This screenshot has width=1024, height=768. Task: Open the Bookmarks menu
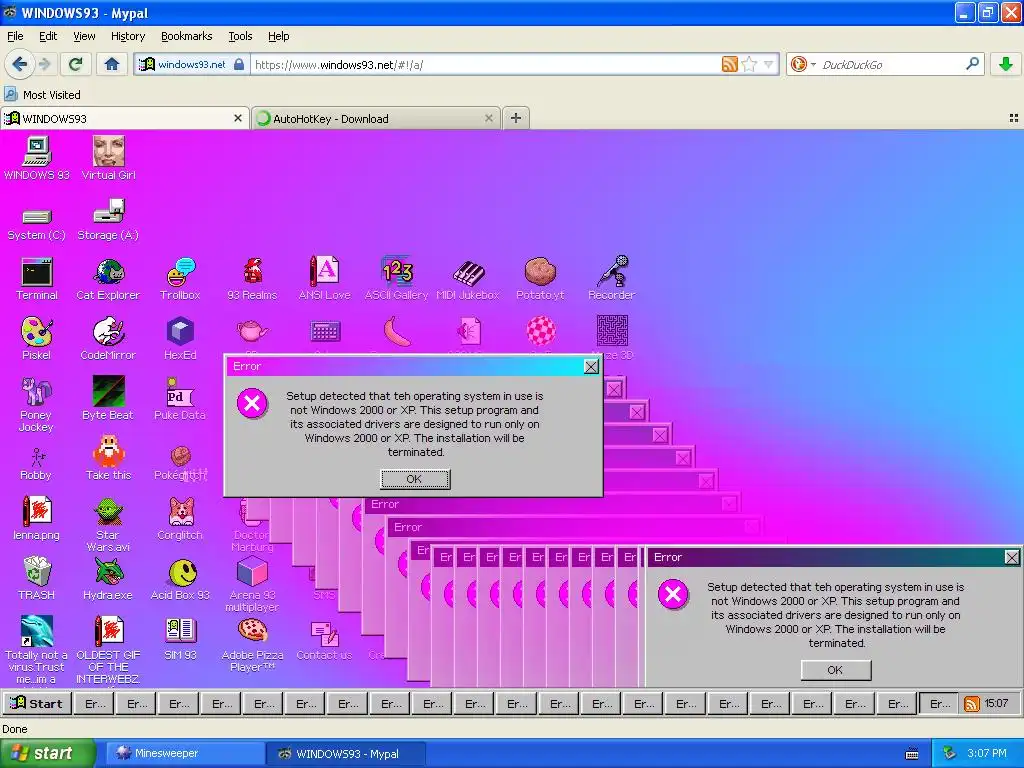[x=186, y=36]
